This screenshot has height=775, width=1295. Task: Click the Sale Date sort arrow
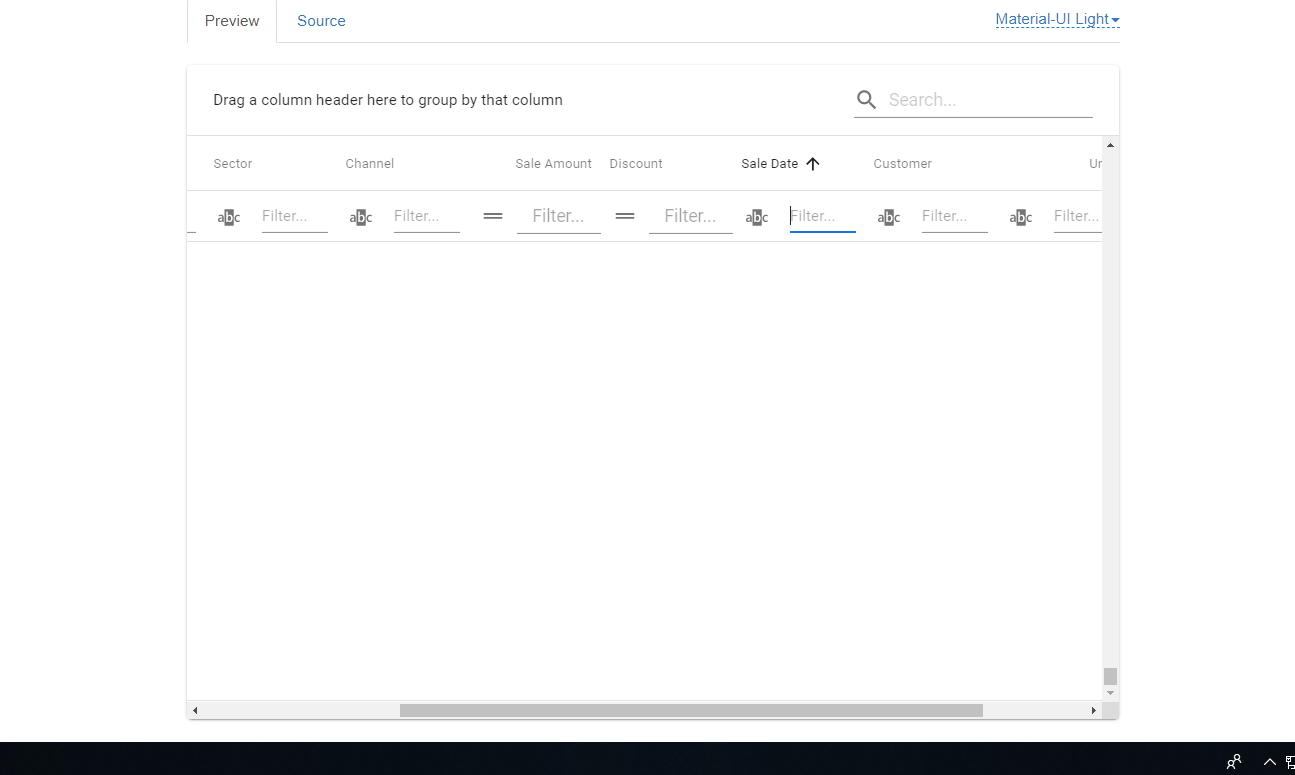point(812,163)
